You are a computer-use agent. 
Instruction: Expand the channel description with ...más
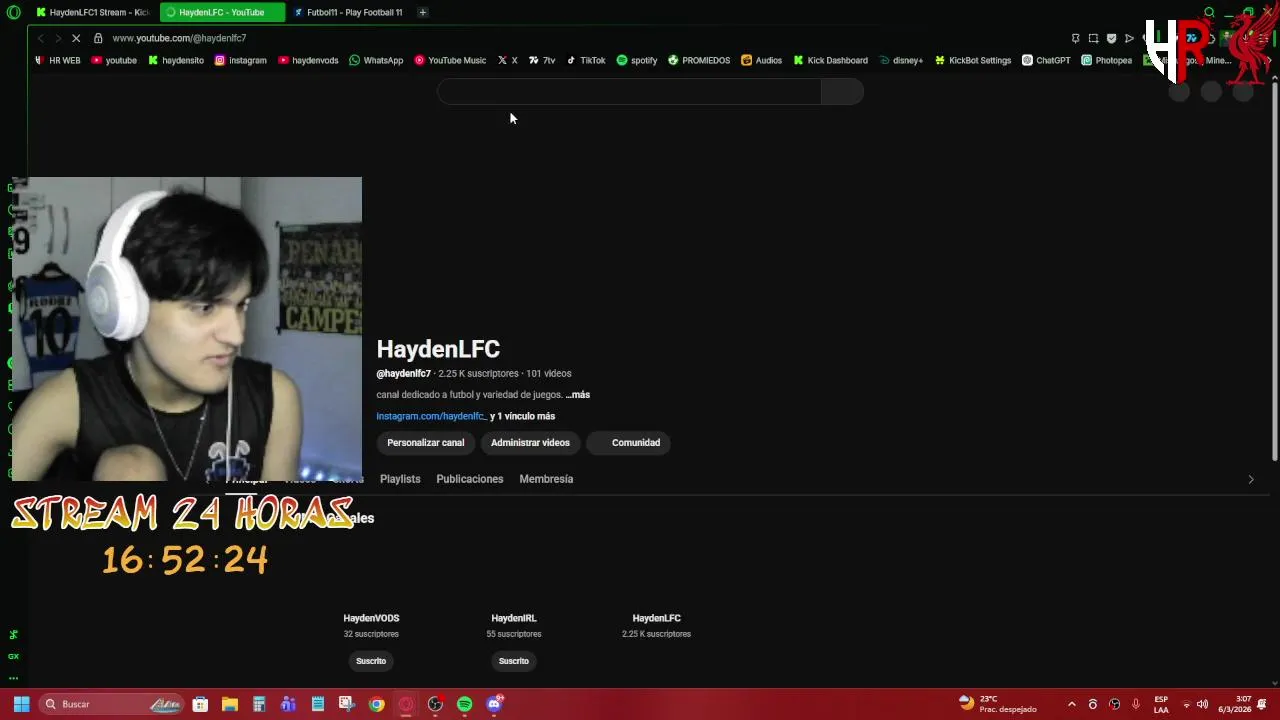[577, 395]
